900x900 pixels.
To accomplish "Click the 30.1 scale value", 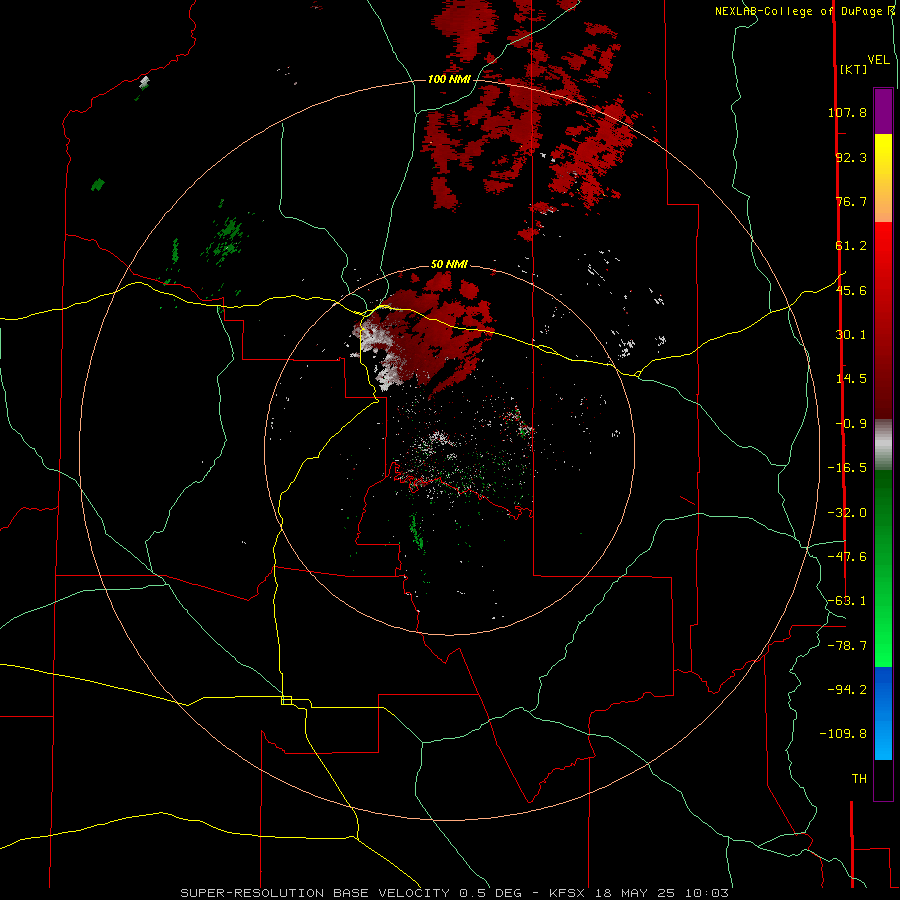I will click(x=851, y=335).
